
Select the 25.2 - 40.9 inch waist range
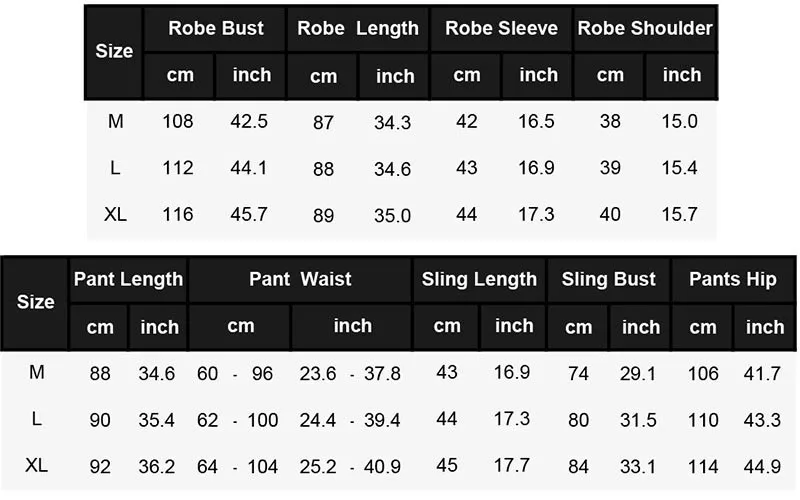[x=350, y=467]
